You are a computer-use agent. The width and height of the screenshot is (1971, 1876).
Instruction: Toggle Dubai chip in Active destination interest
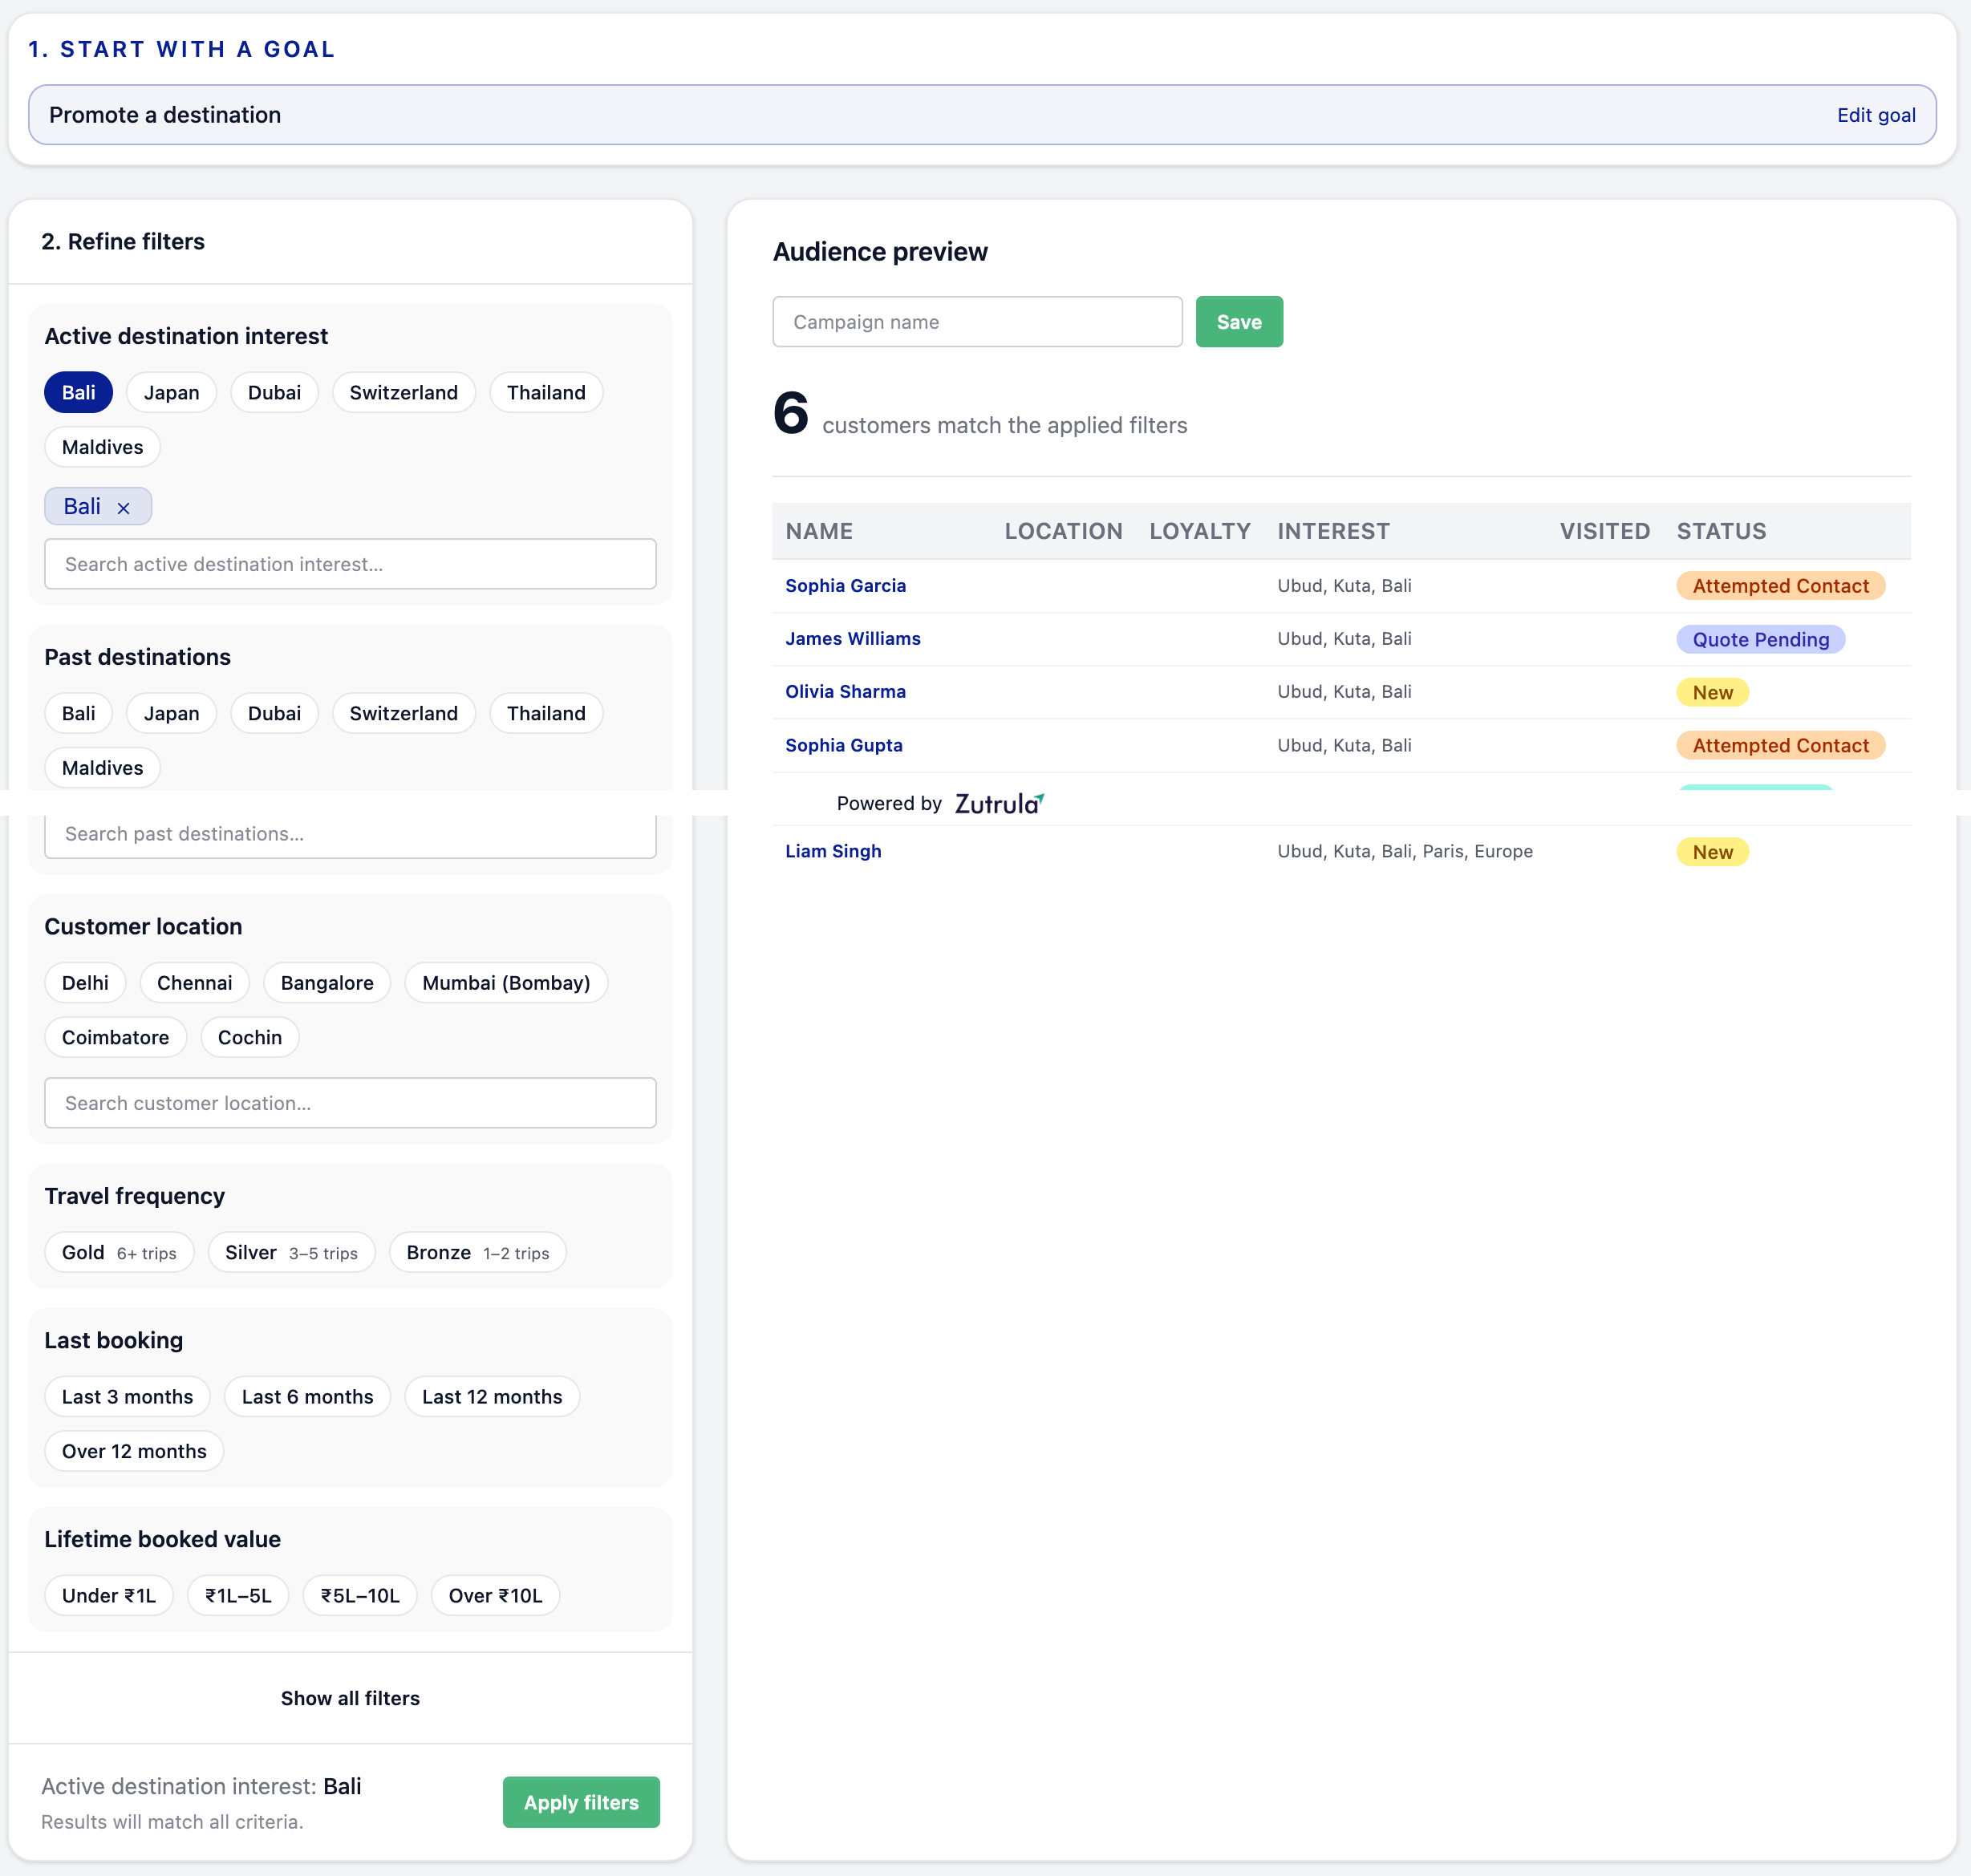(x=274, y=392)
